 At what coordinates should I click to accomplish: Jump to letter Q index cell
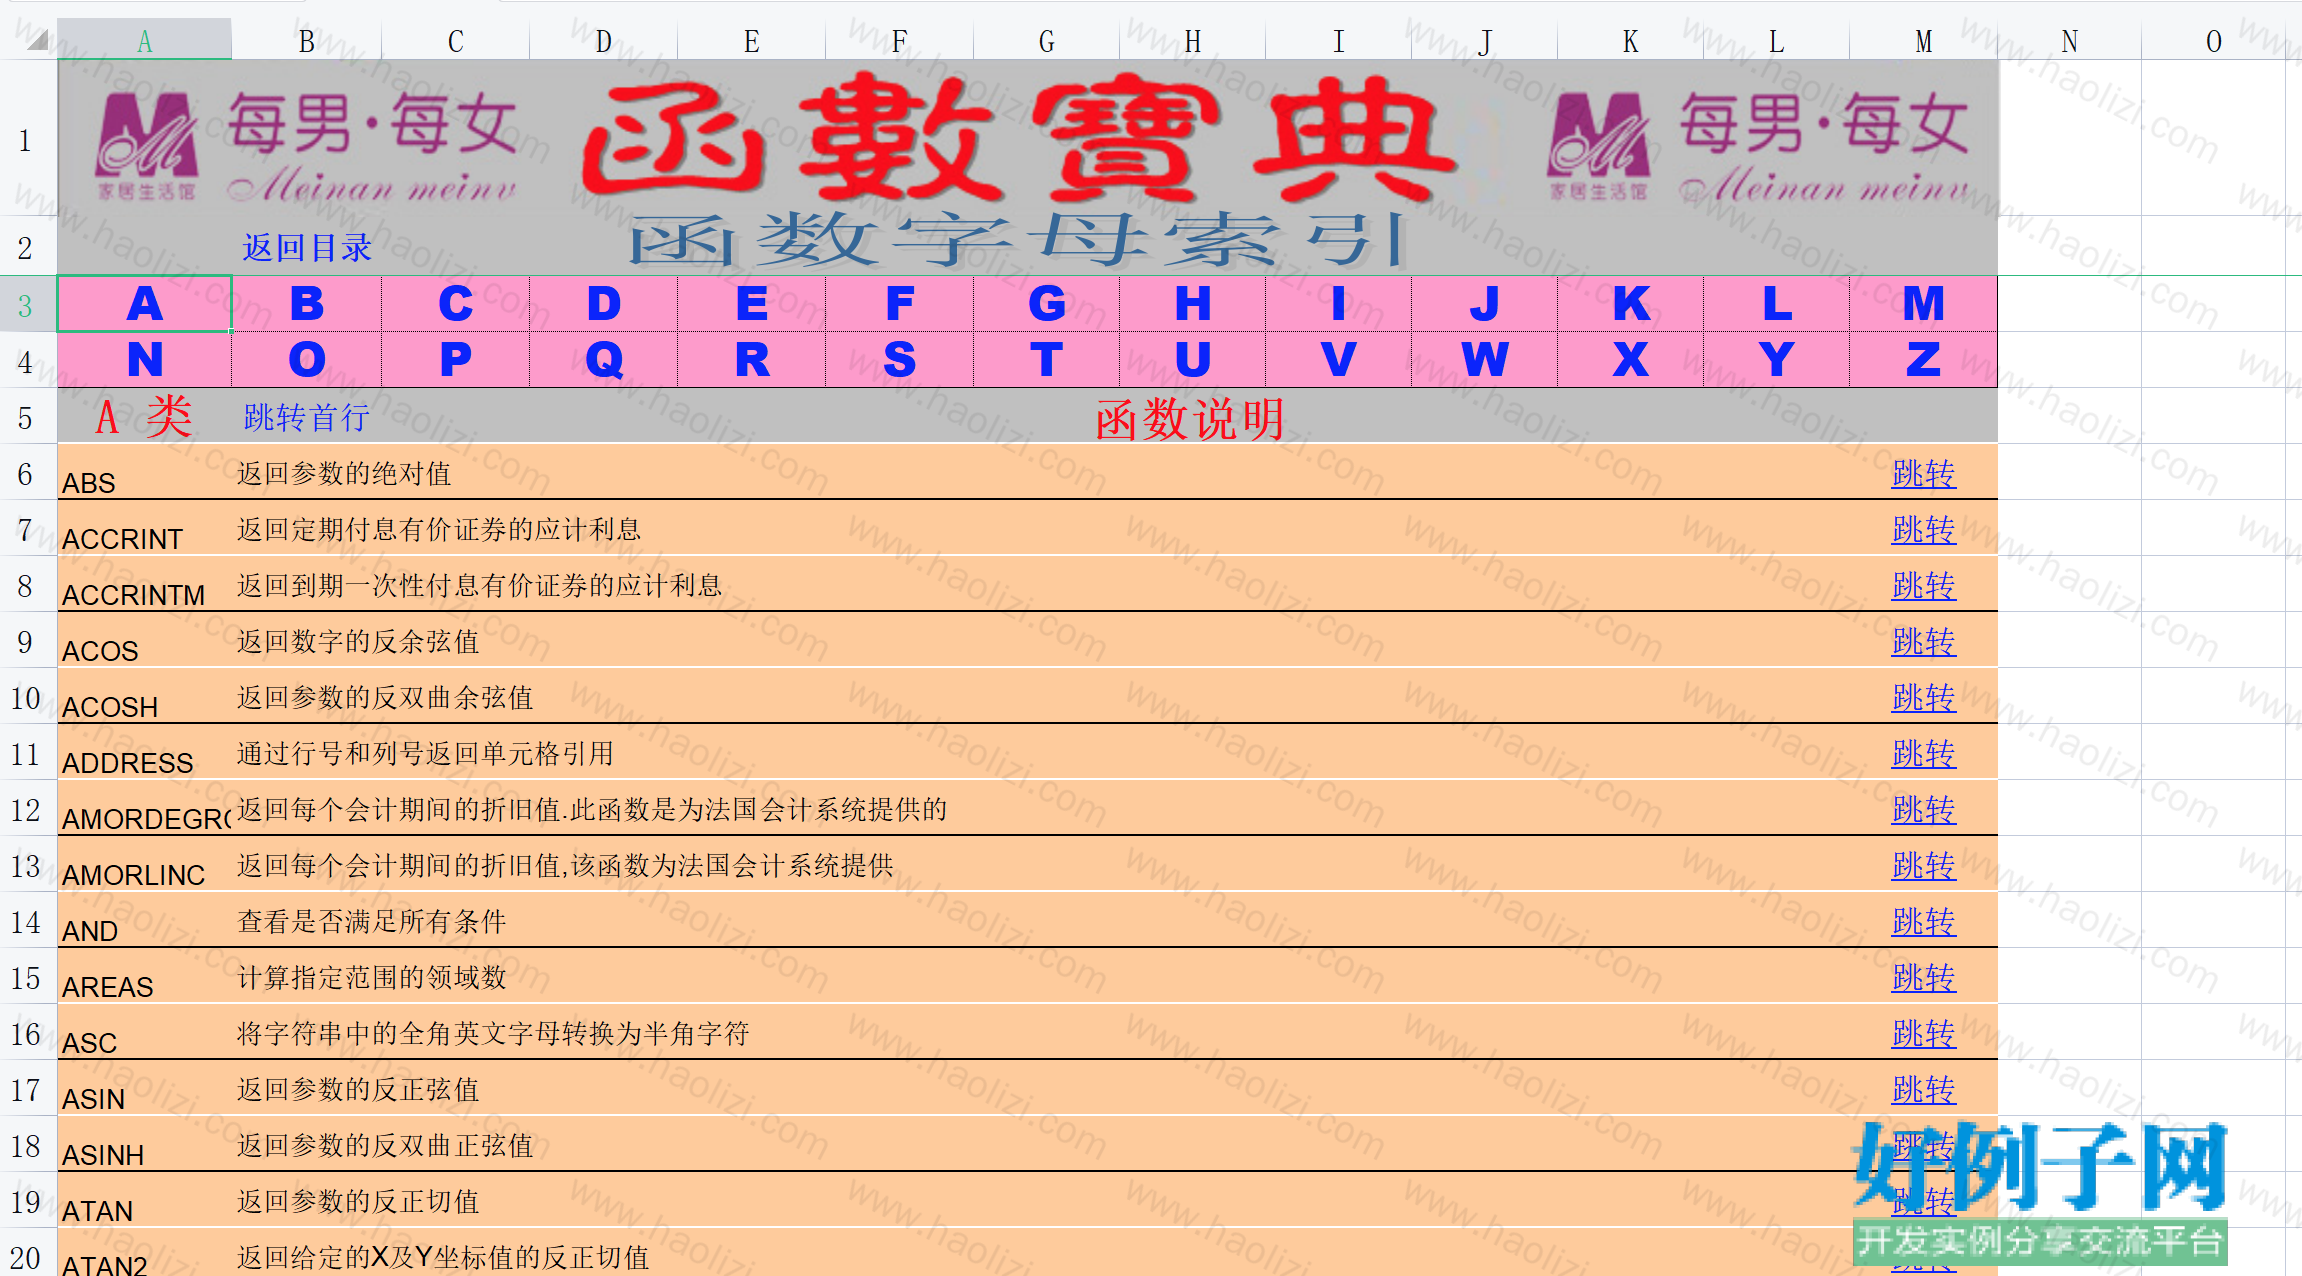pyautogui.click(x=604, y=360)
